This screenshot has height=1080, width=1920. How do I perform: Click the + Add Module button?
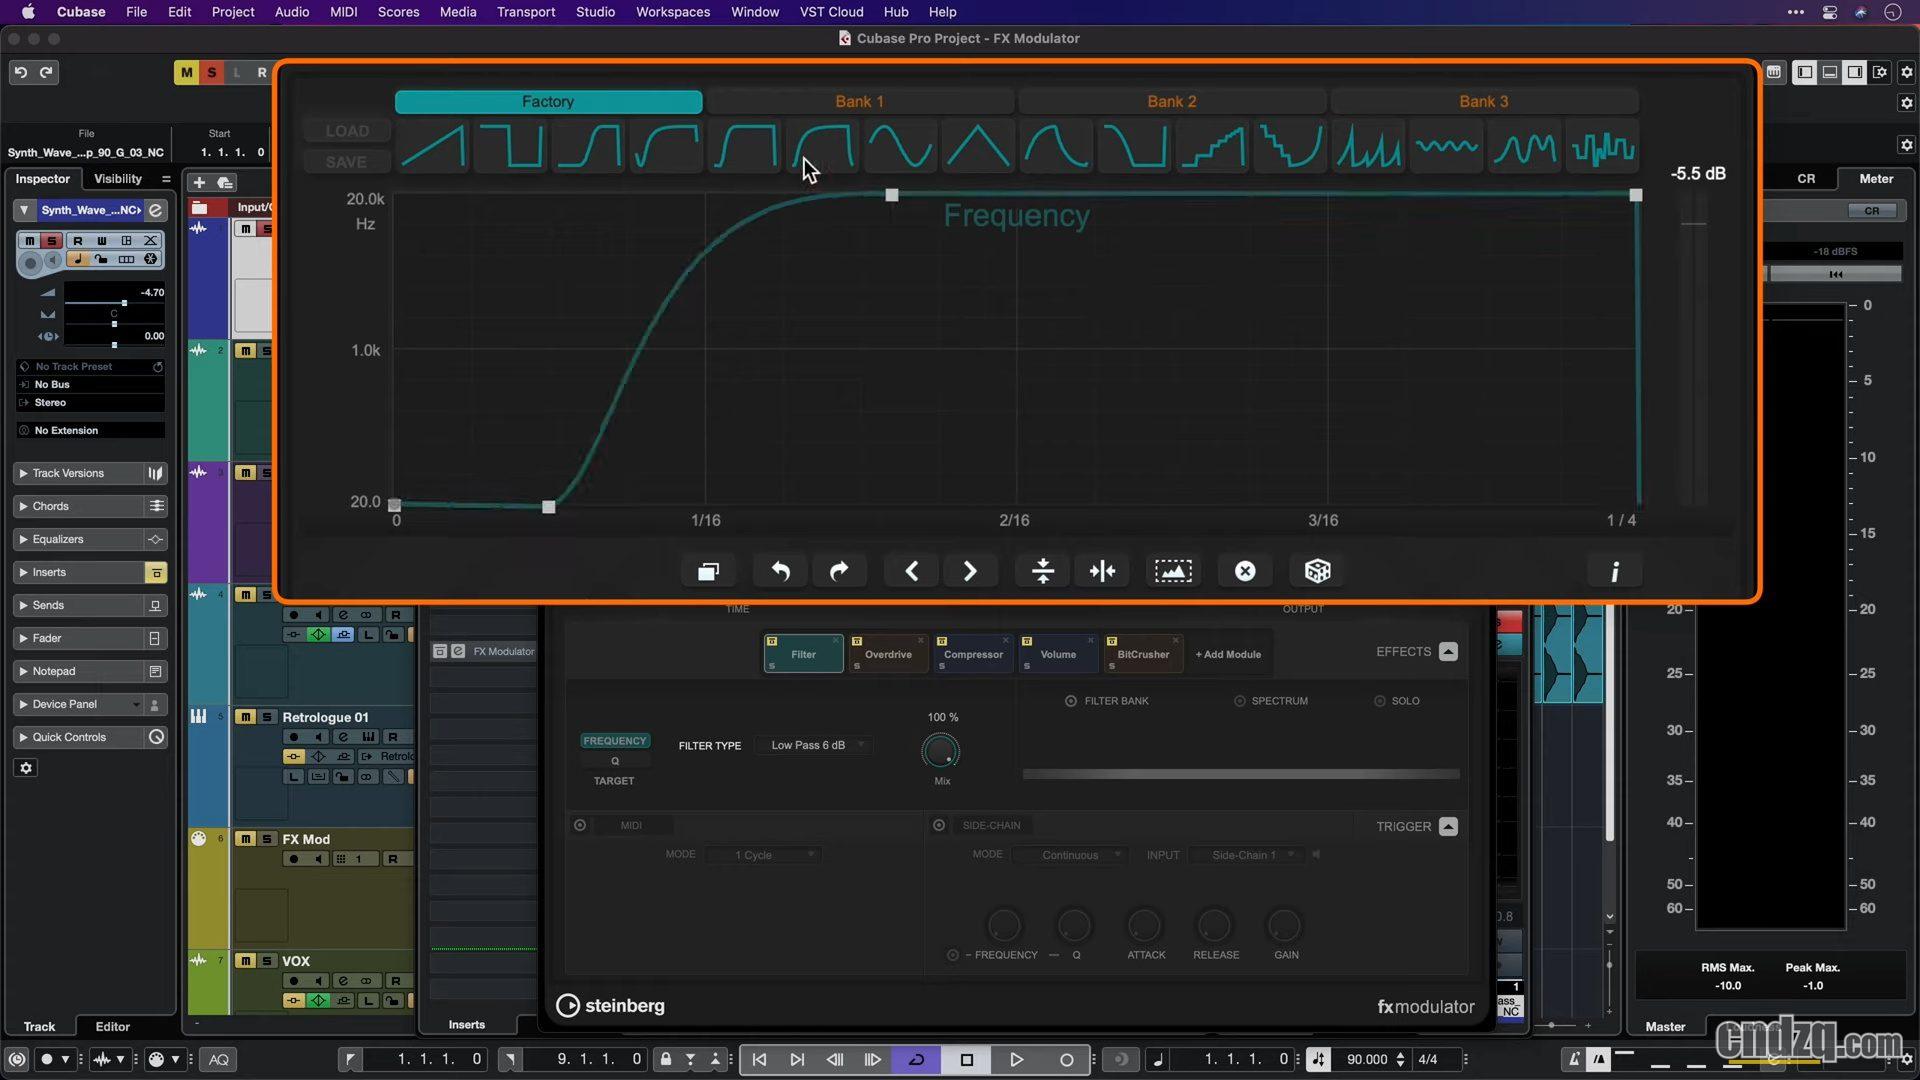pos(1228,654)
